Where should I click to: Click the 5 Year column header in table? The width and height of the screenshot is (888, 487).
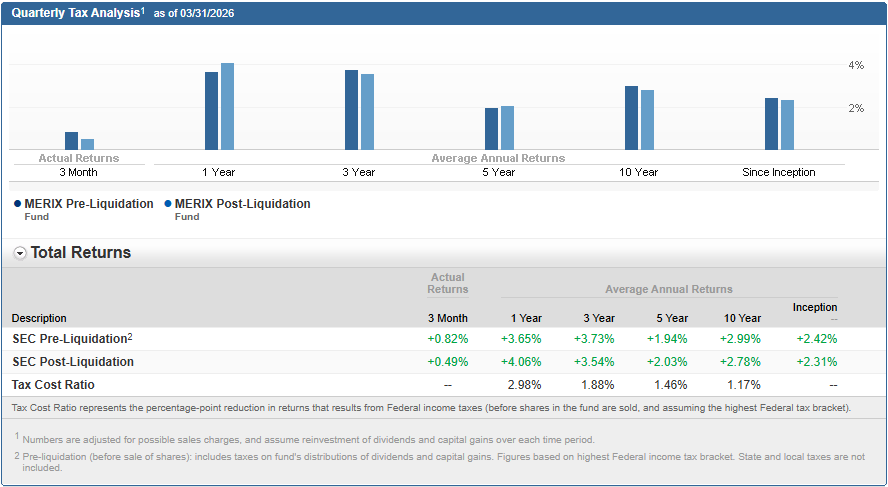(x=673, y=318)
